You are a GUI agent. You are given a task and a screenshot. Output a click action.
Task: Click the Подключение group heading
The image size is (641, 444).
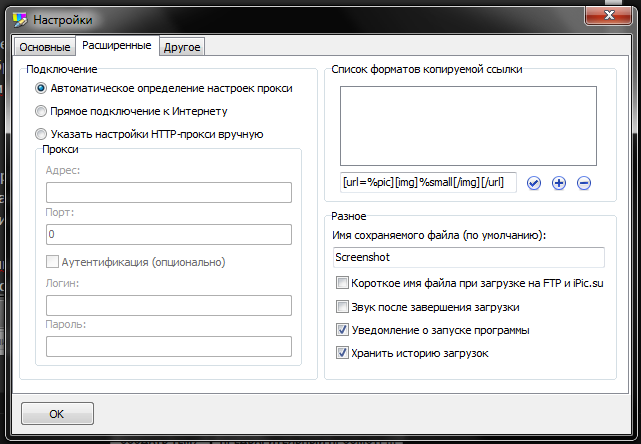62,70
